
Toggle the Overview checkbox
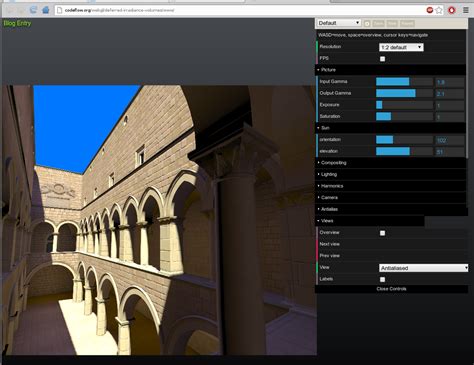[x=383, y=233]
